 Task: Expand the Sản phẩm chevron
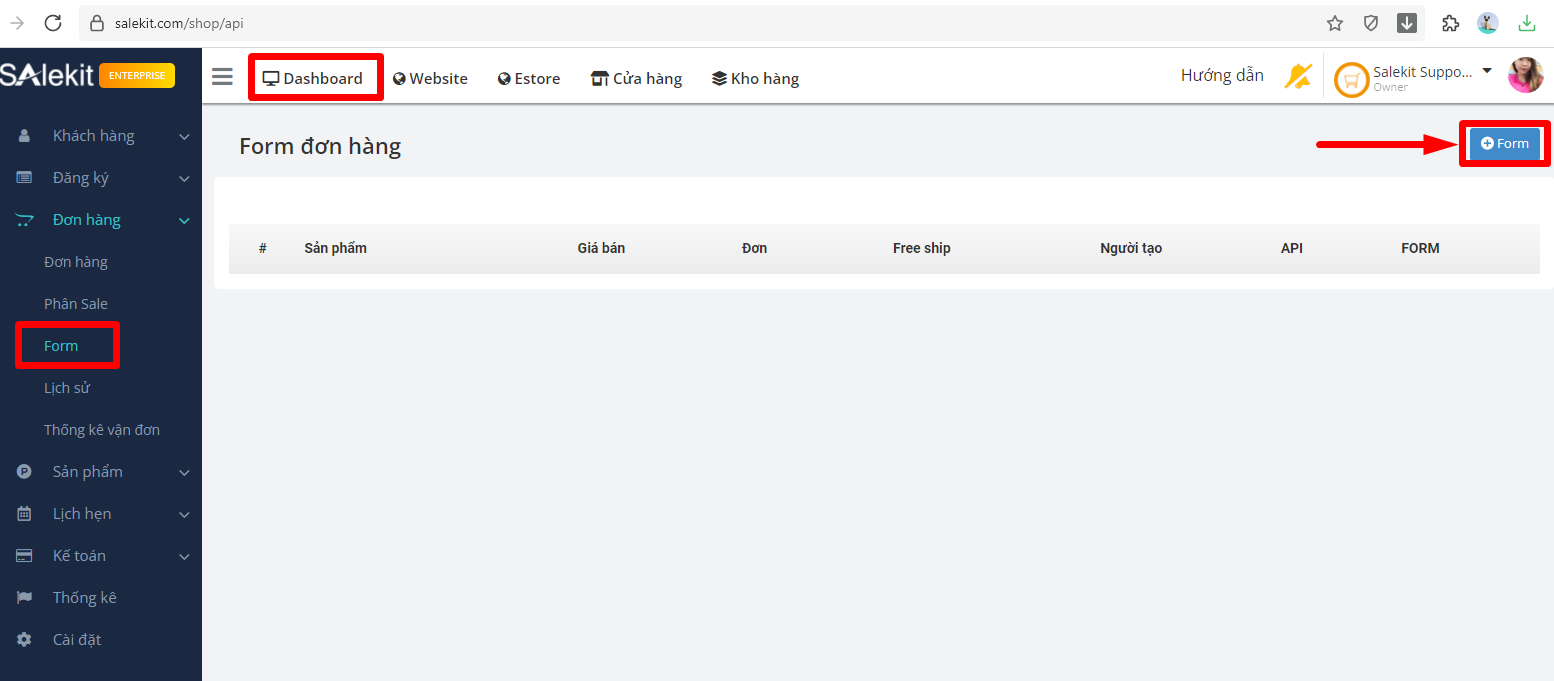[x=184, y=473]
